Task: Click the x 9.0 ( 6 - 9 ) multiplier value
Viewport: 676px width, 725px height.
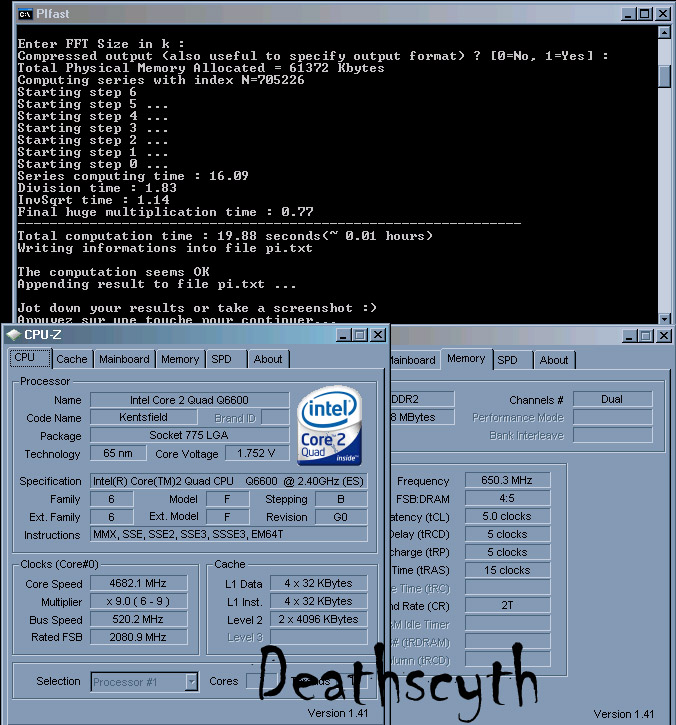Action: (139, 601)
